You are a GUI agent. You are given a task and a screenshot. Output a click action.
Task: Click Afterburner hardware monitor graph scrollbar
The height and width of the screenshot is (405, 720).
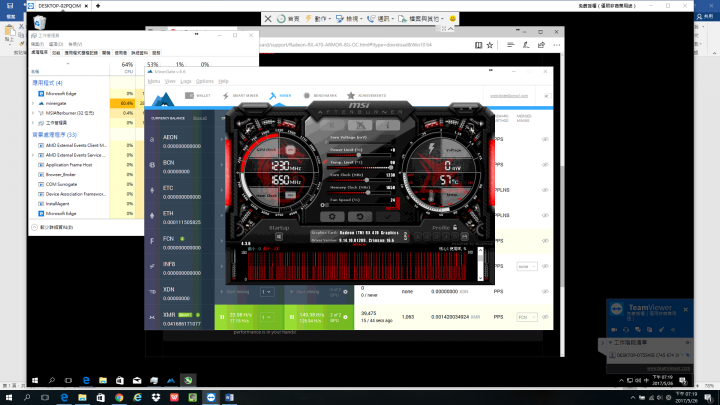click(480, 264)
